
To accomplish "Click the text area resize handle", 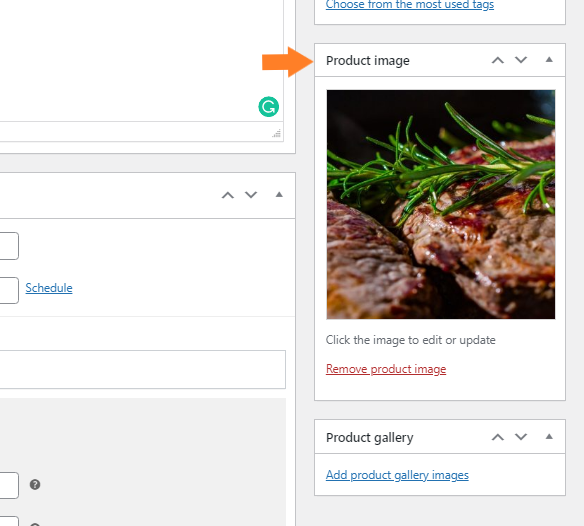I will [277, 133].
